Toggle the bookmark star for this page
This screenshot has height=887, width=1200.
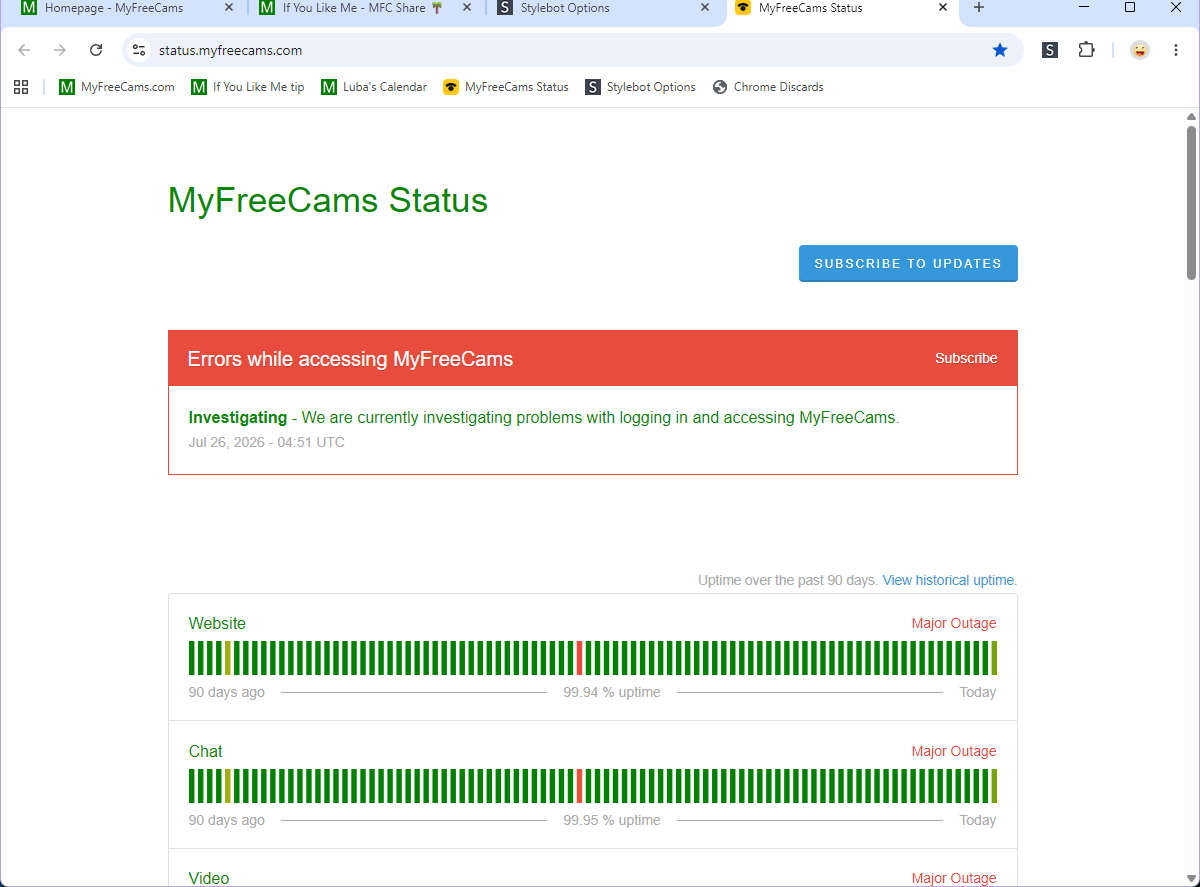tap(1000, 50)
